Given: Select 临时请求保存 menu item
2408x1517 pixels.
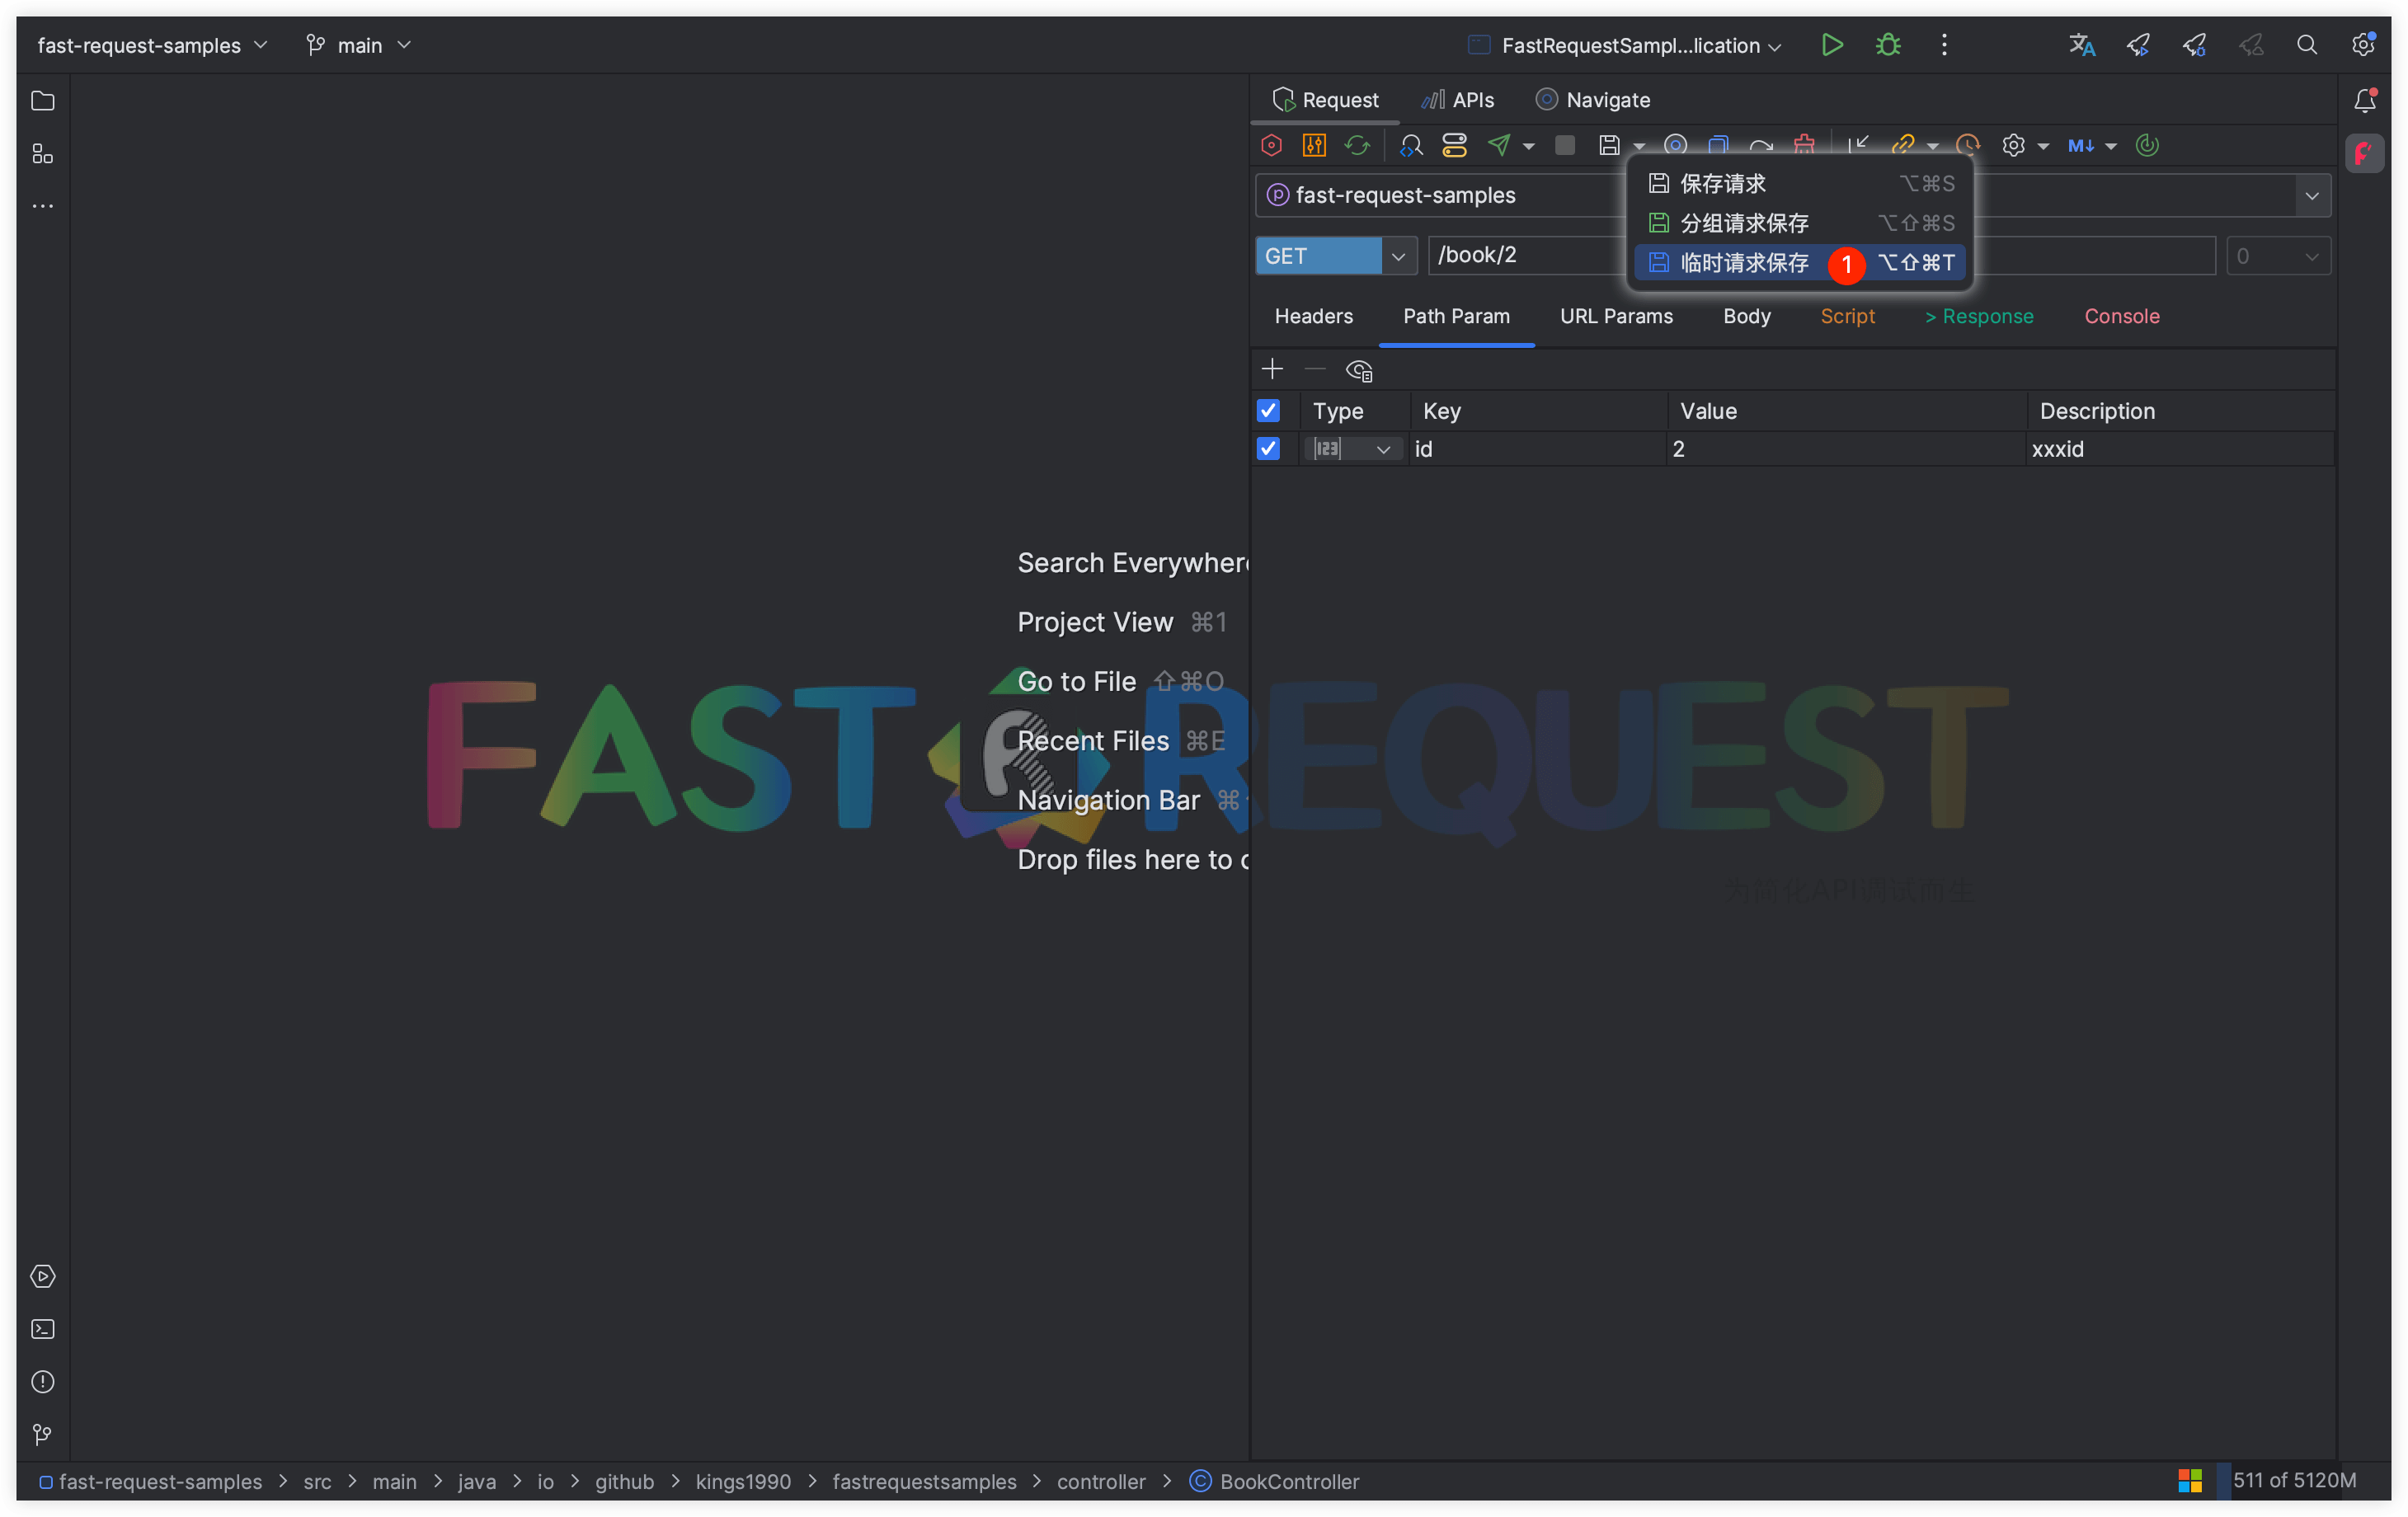Looking at the screenshot, I should click(1744, 262).
